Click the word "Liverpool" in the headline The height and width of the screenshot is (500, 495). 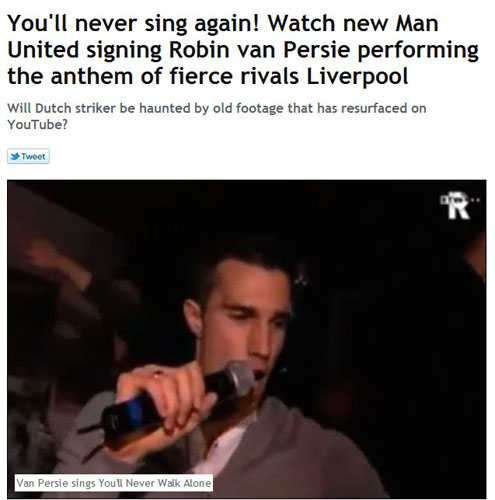[x=357, y=77]
